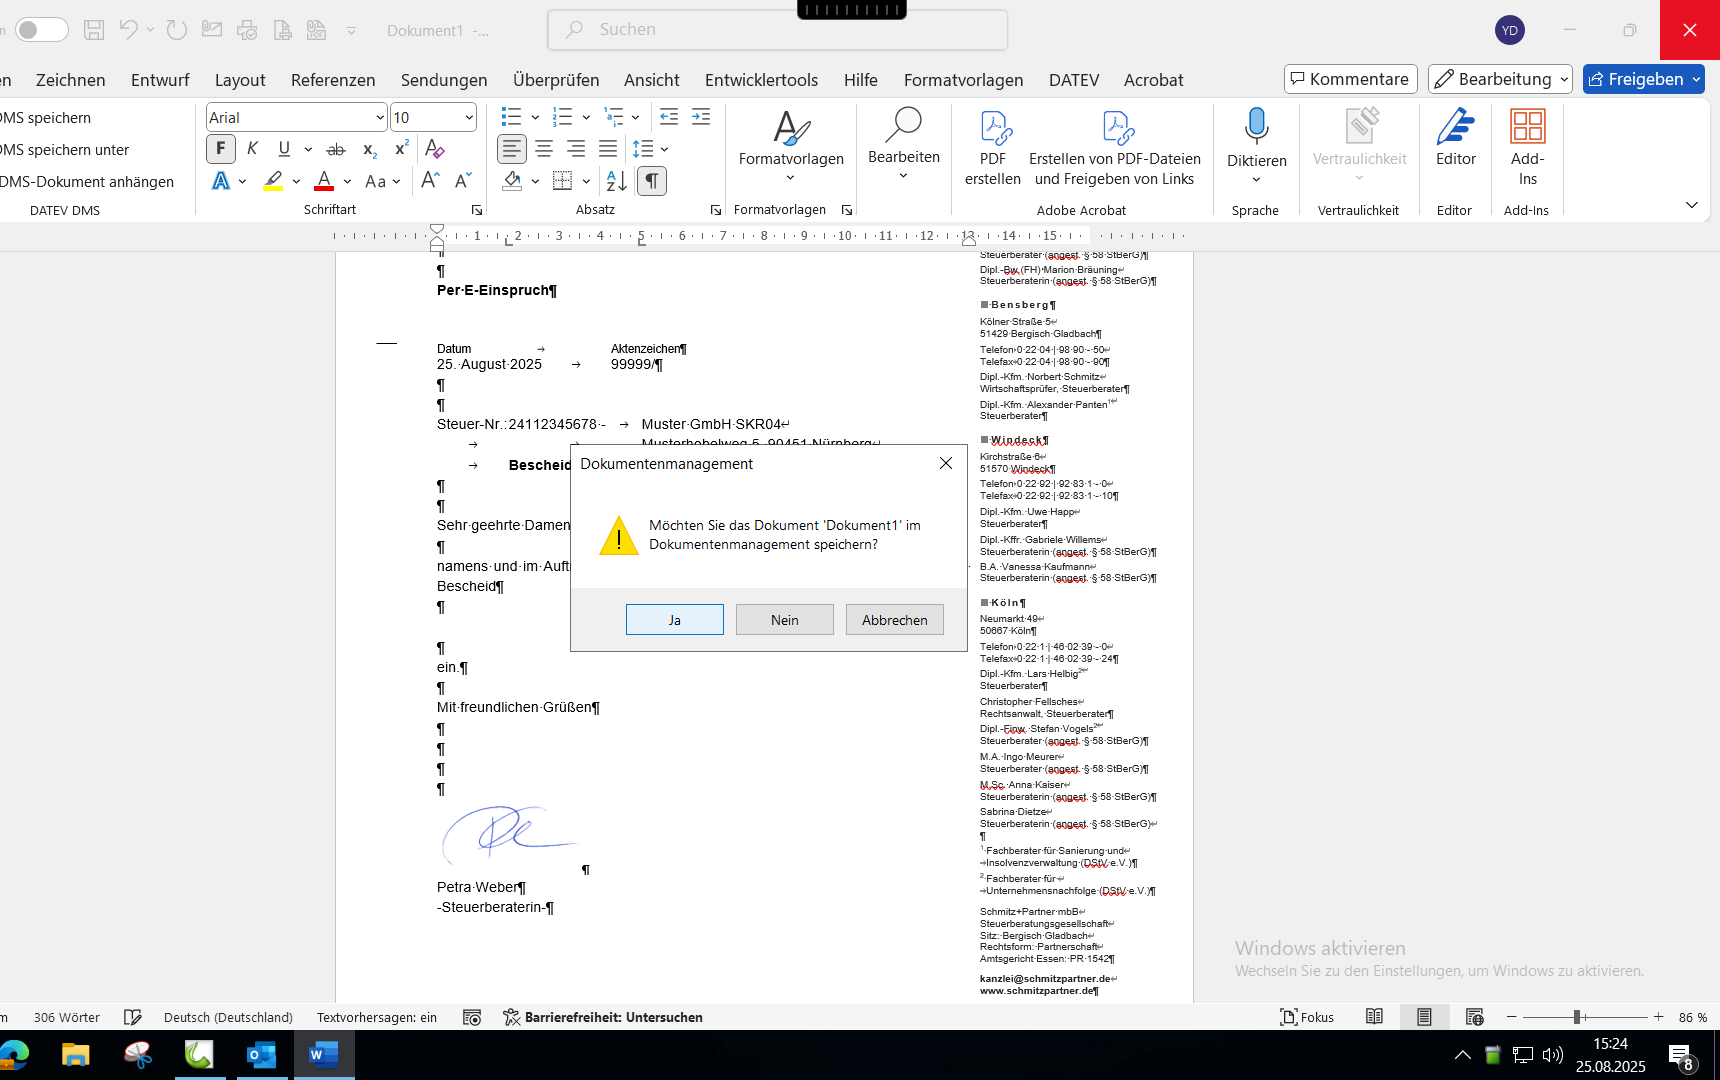Open Outlook from the taskbar
1720x1080 pixels.
coord(261,1054)
